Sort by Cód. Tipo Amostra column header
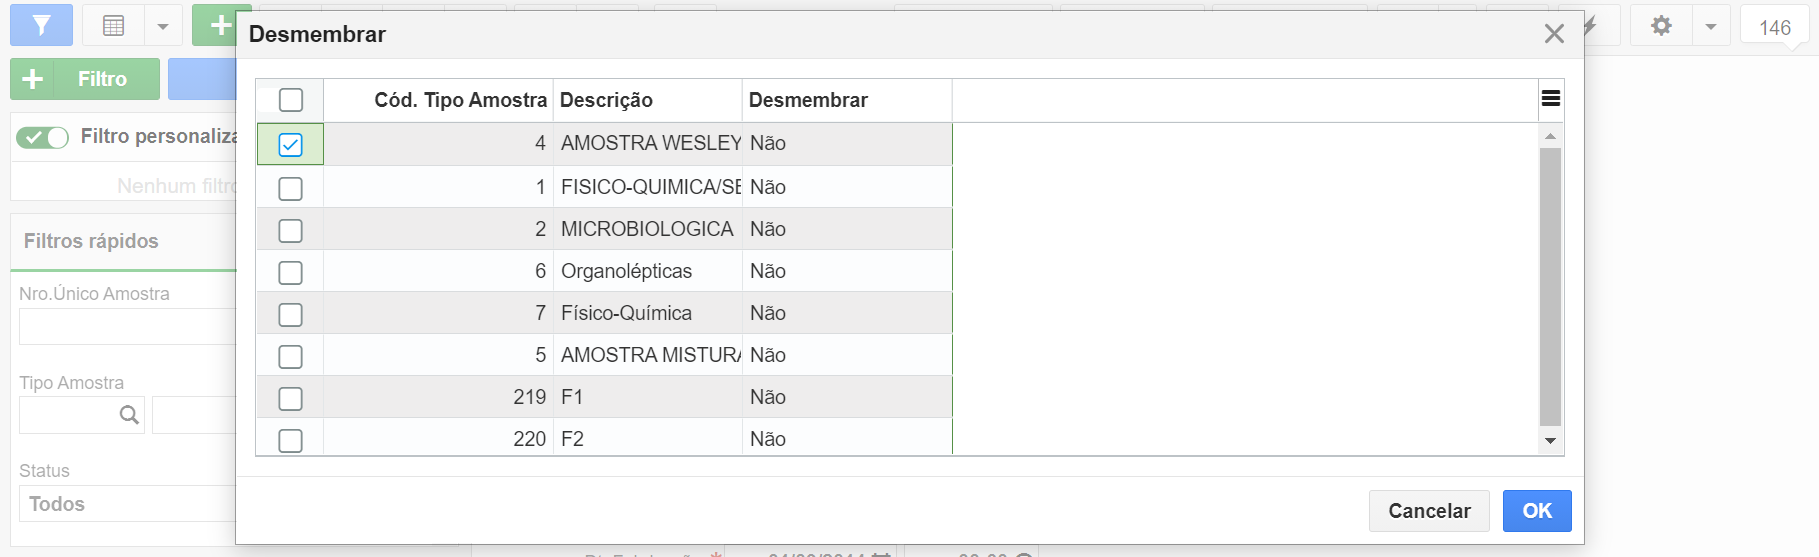This screenshot has height=557, width=1819. click(460, 100)
